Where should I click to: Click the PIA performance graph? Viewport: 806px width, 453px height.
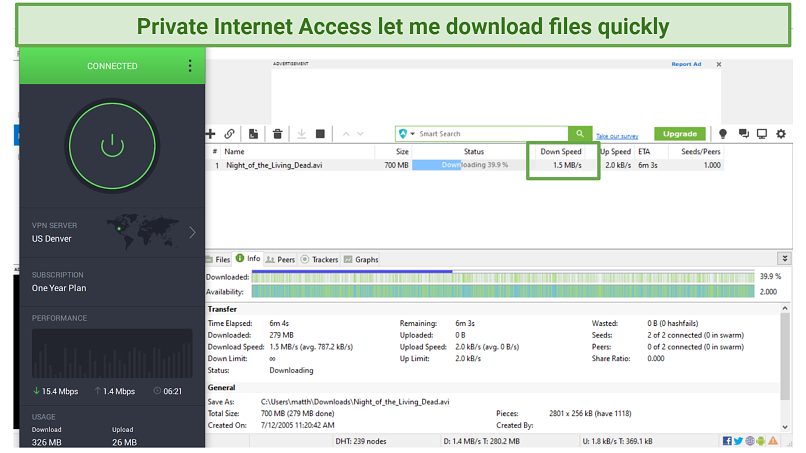pyautogui.click(x=112, y=354)
